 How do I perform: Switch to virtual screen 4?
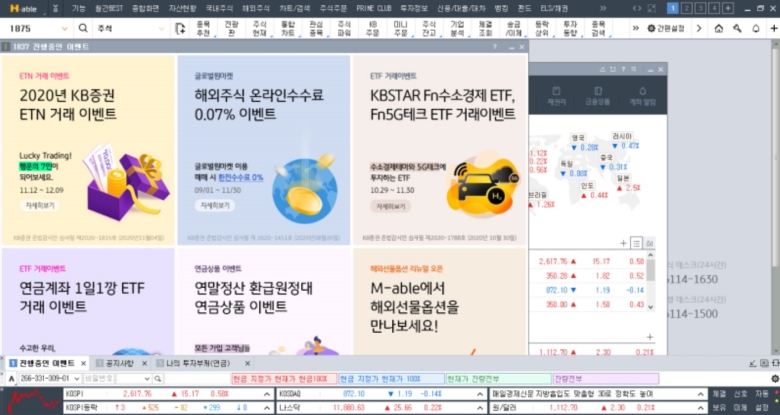pyautogui.click(x=714, y=8)
